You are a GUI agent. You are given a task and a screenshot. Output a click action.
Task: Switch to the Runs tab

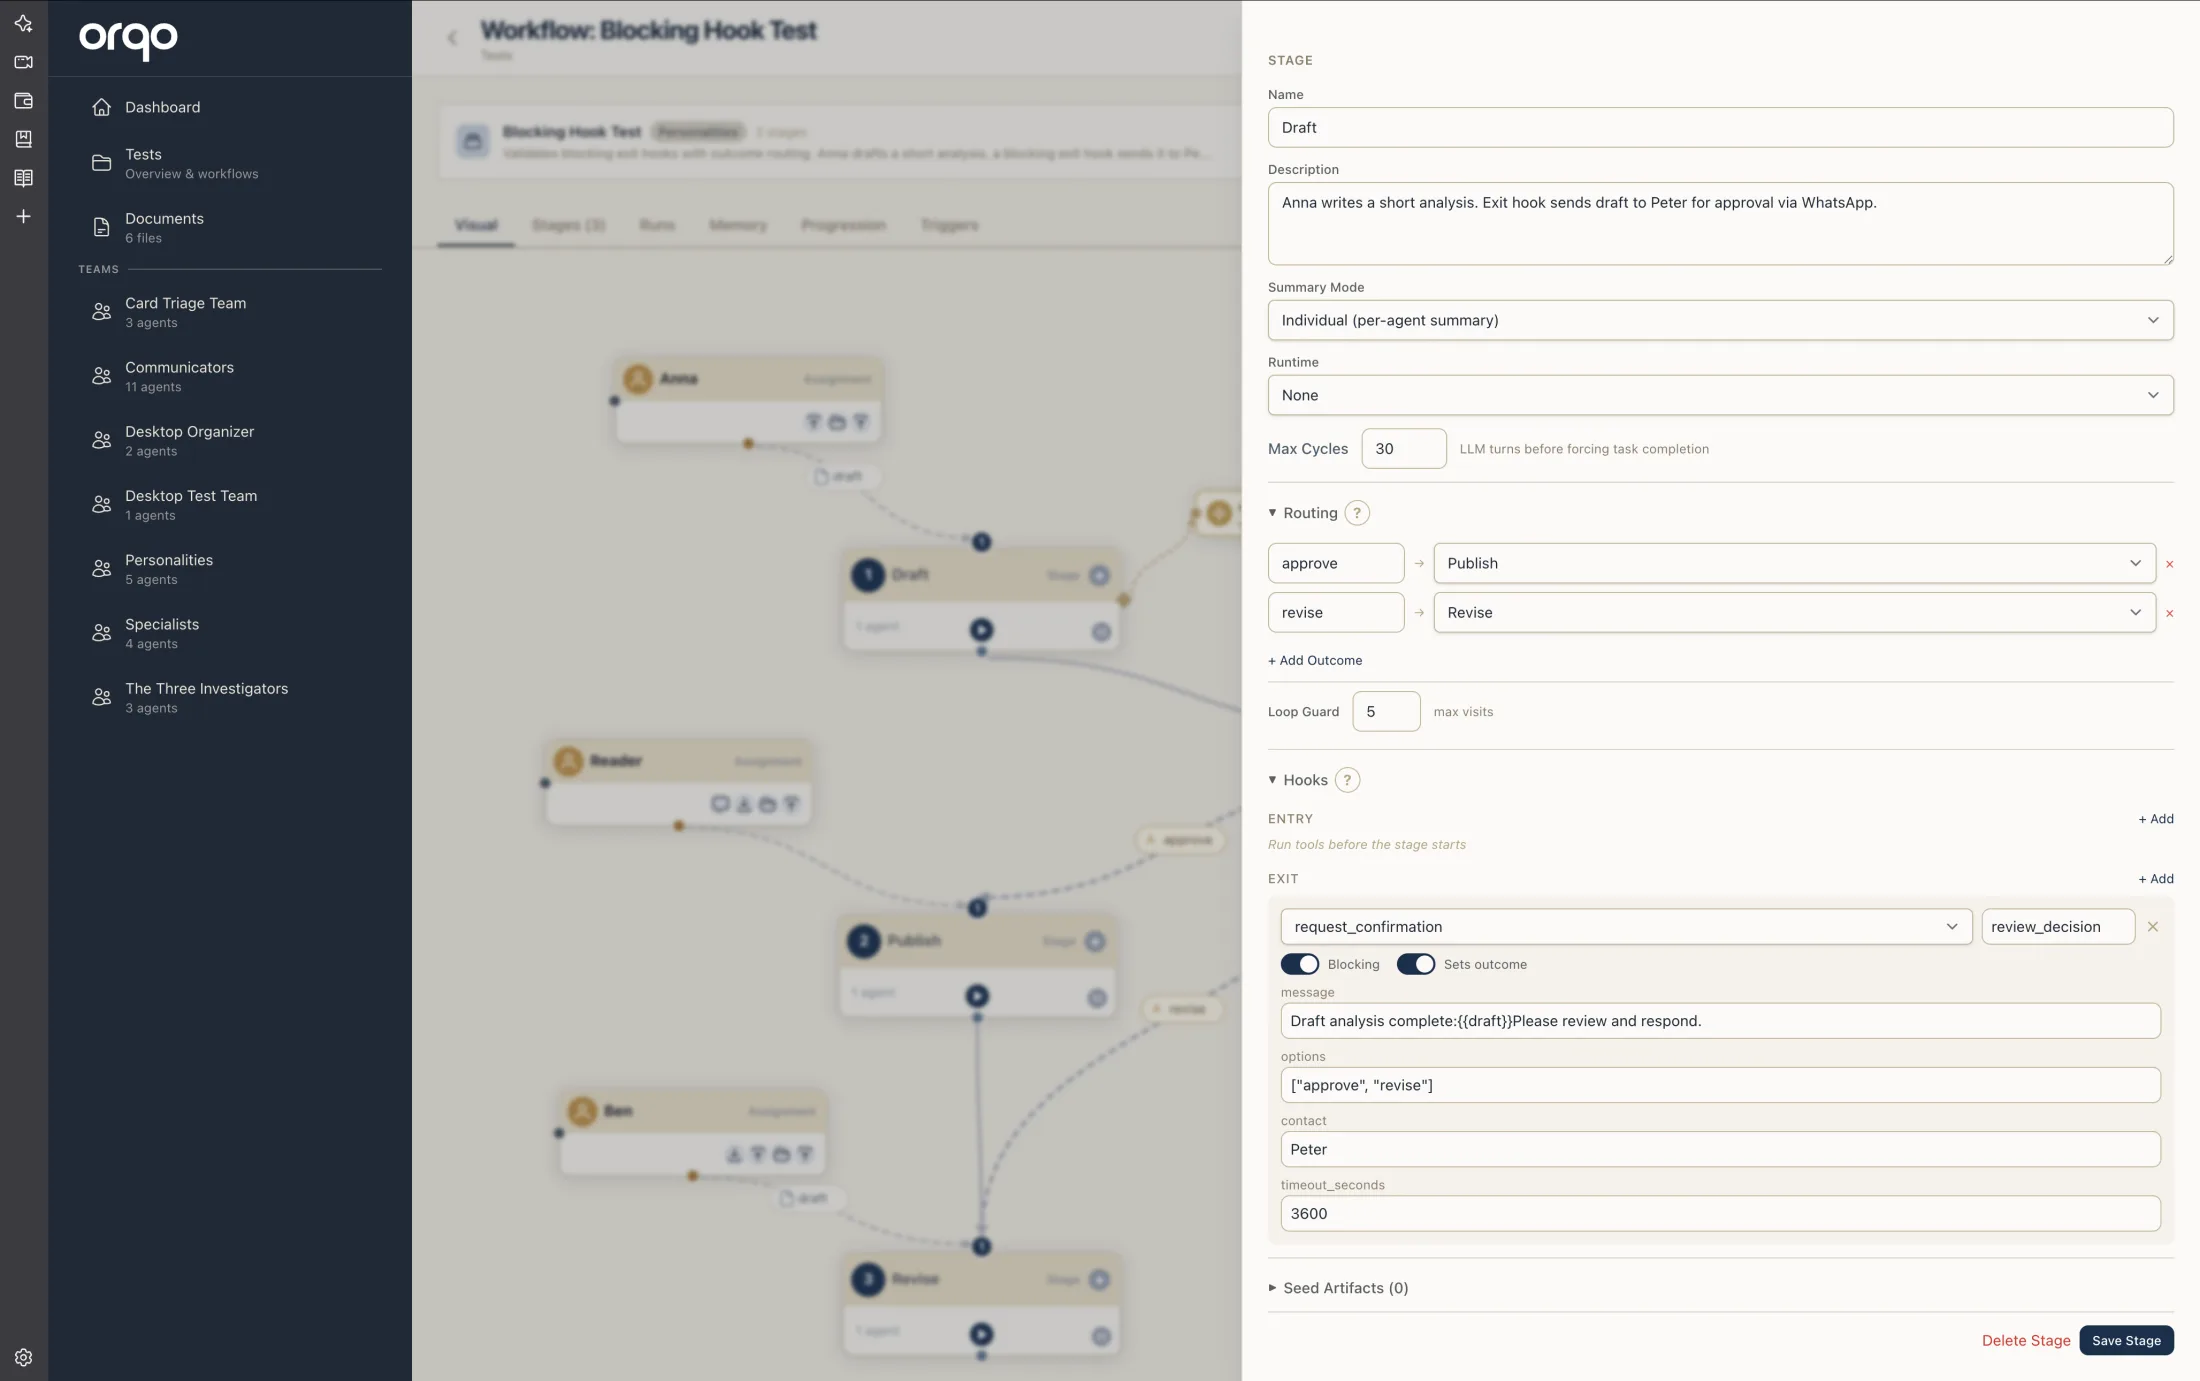click(x=657, y=225)
